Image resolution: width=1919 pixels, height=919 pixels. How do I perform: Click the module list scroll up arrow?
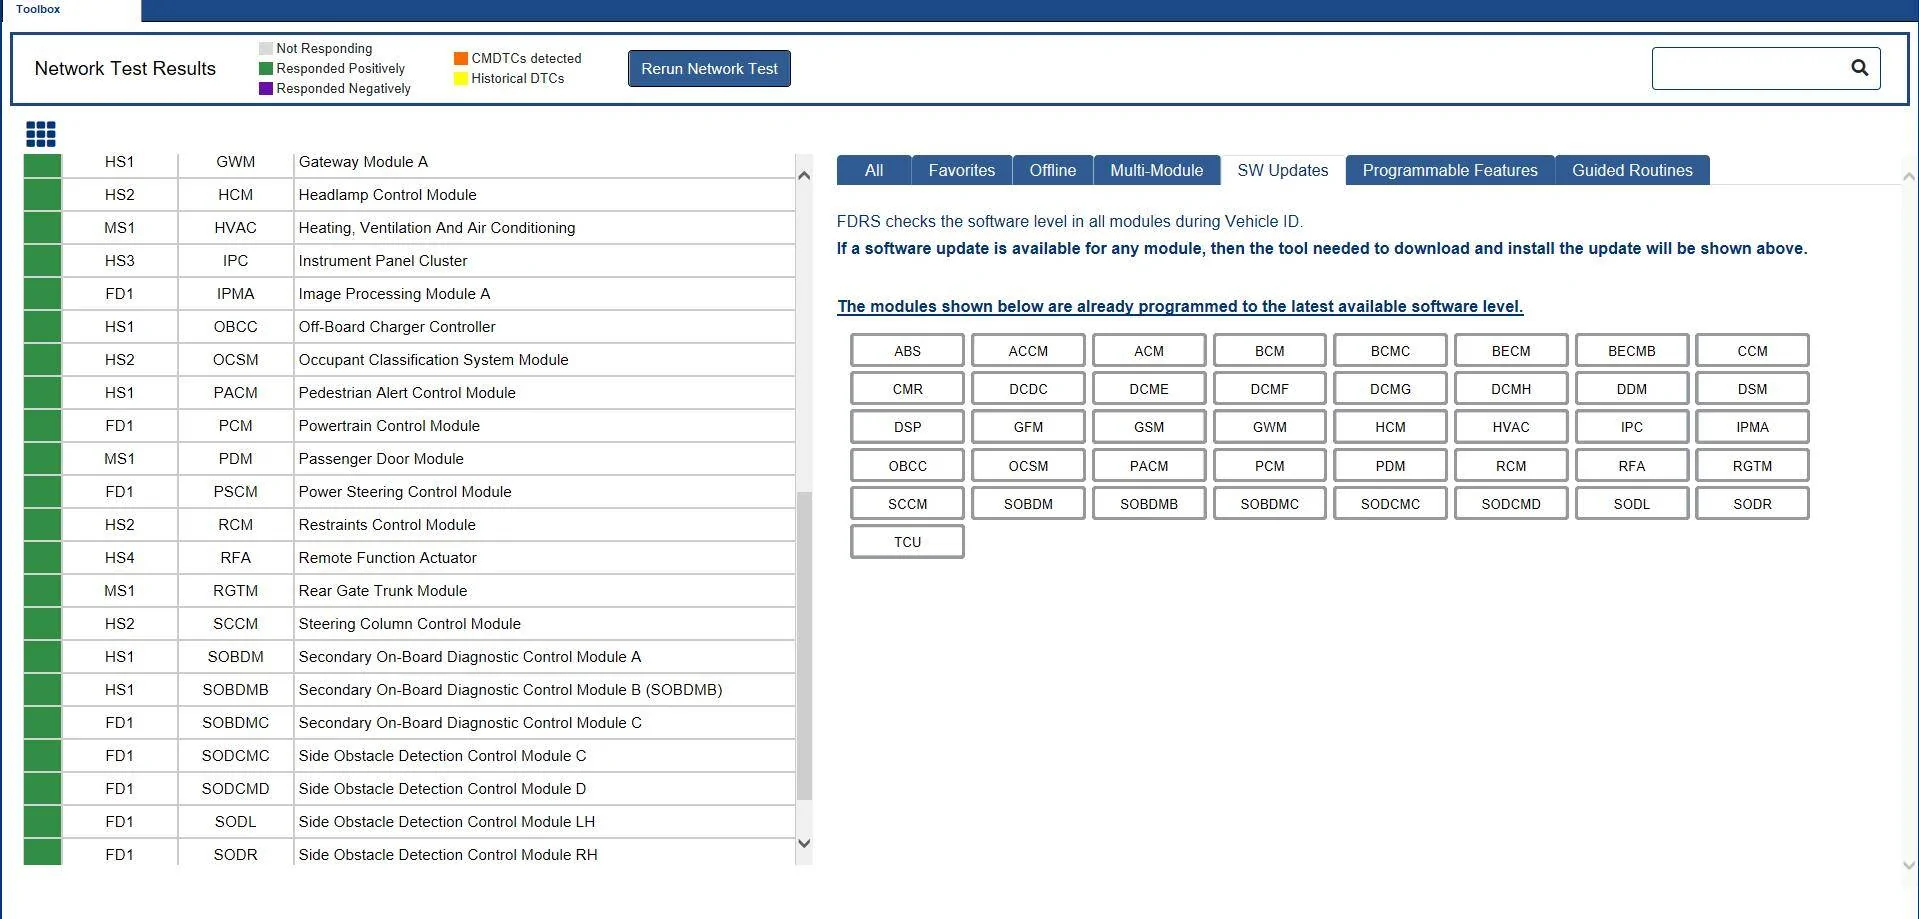point(804,176)
